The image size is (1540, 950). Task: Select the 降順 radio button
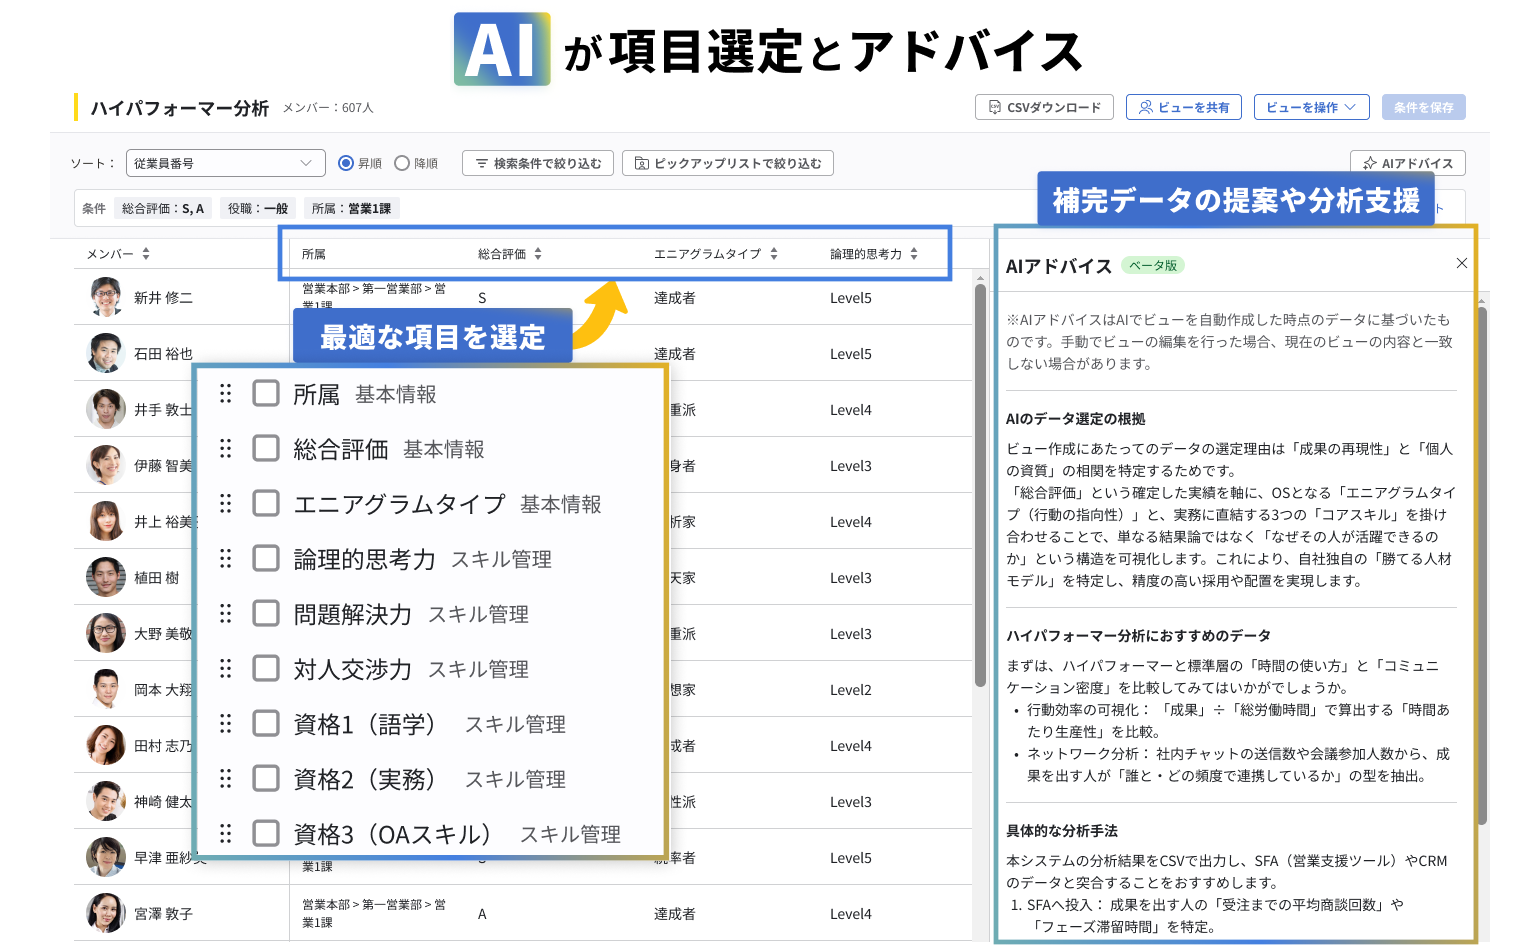402,163
